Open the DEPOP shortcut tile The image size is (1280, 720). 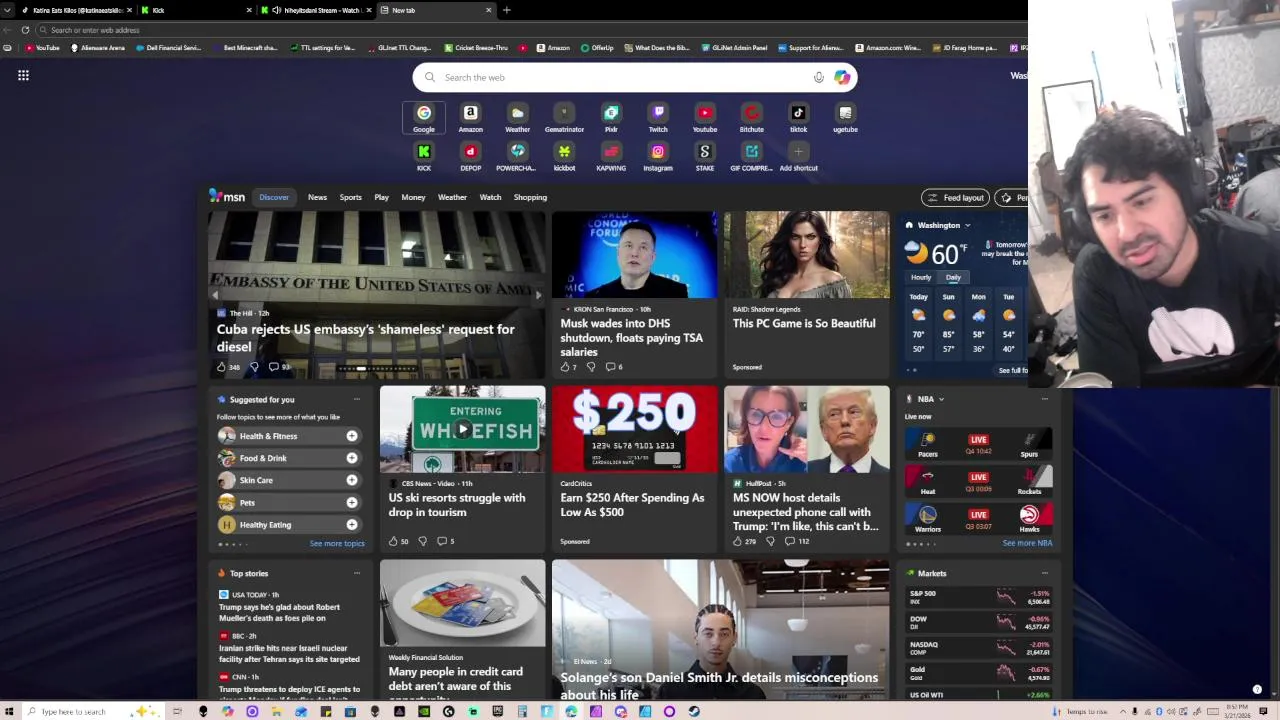pyautogui.click(x=470, y=157)
